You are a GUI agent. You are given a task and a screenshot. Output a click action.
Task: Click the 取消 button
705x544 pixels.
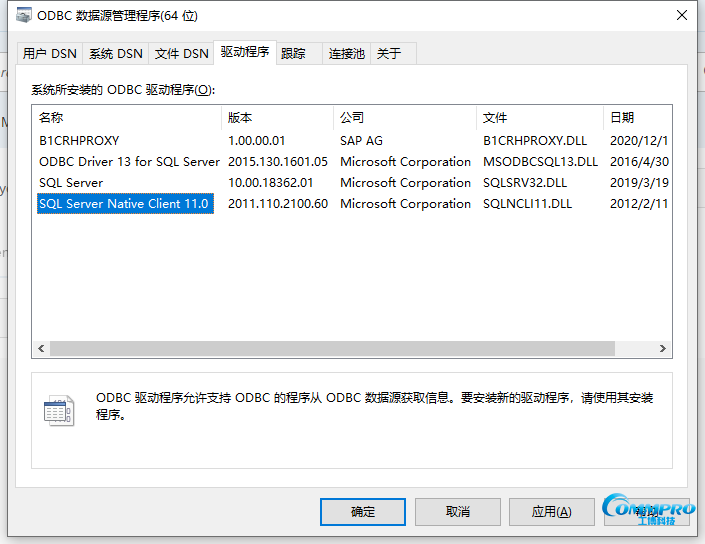[457, 511]
